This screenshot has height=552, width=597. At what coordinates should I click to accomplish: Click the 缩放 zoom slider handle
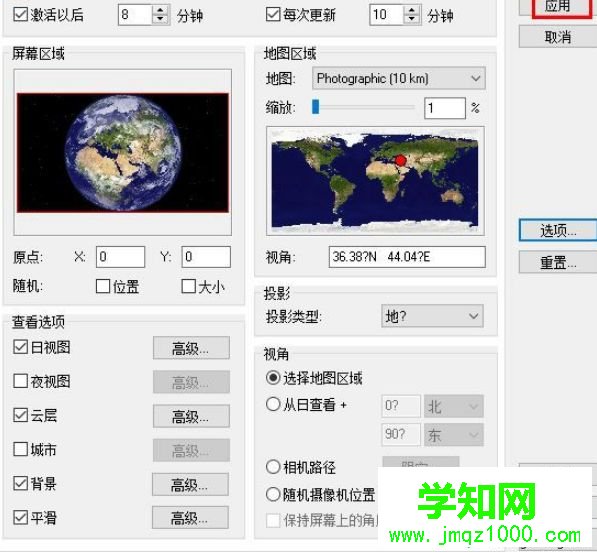(x=315, y=107)
